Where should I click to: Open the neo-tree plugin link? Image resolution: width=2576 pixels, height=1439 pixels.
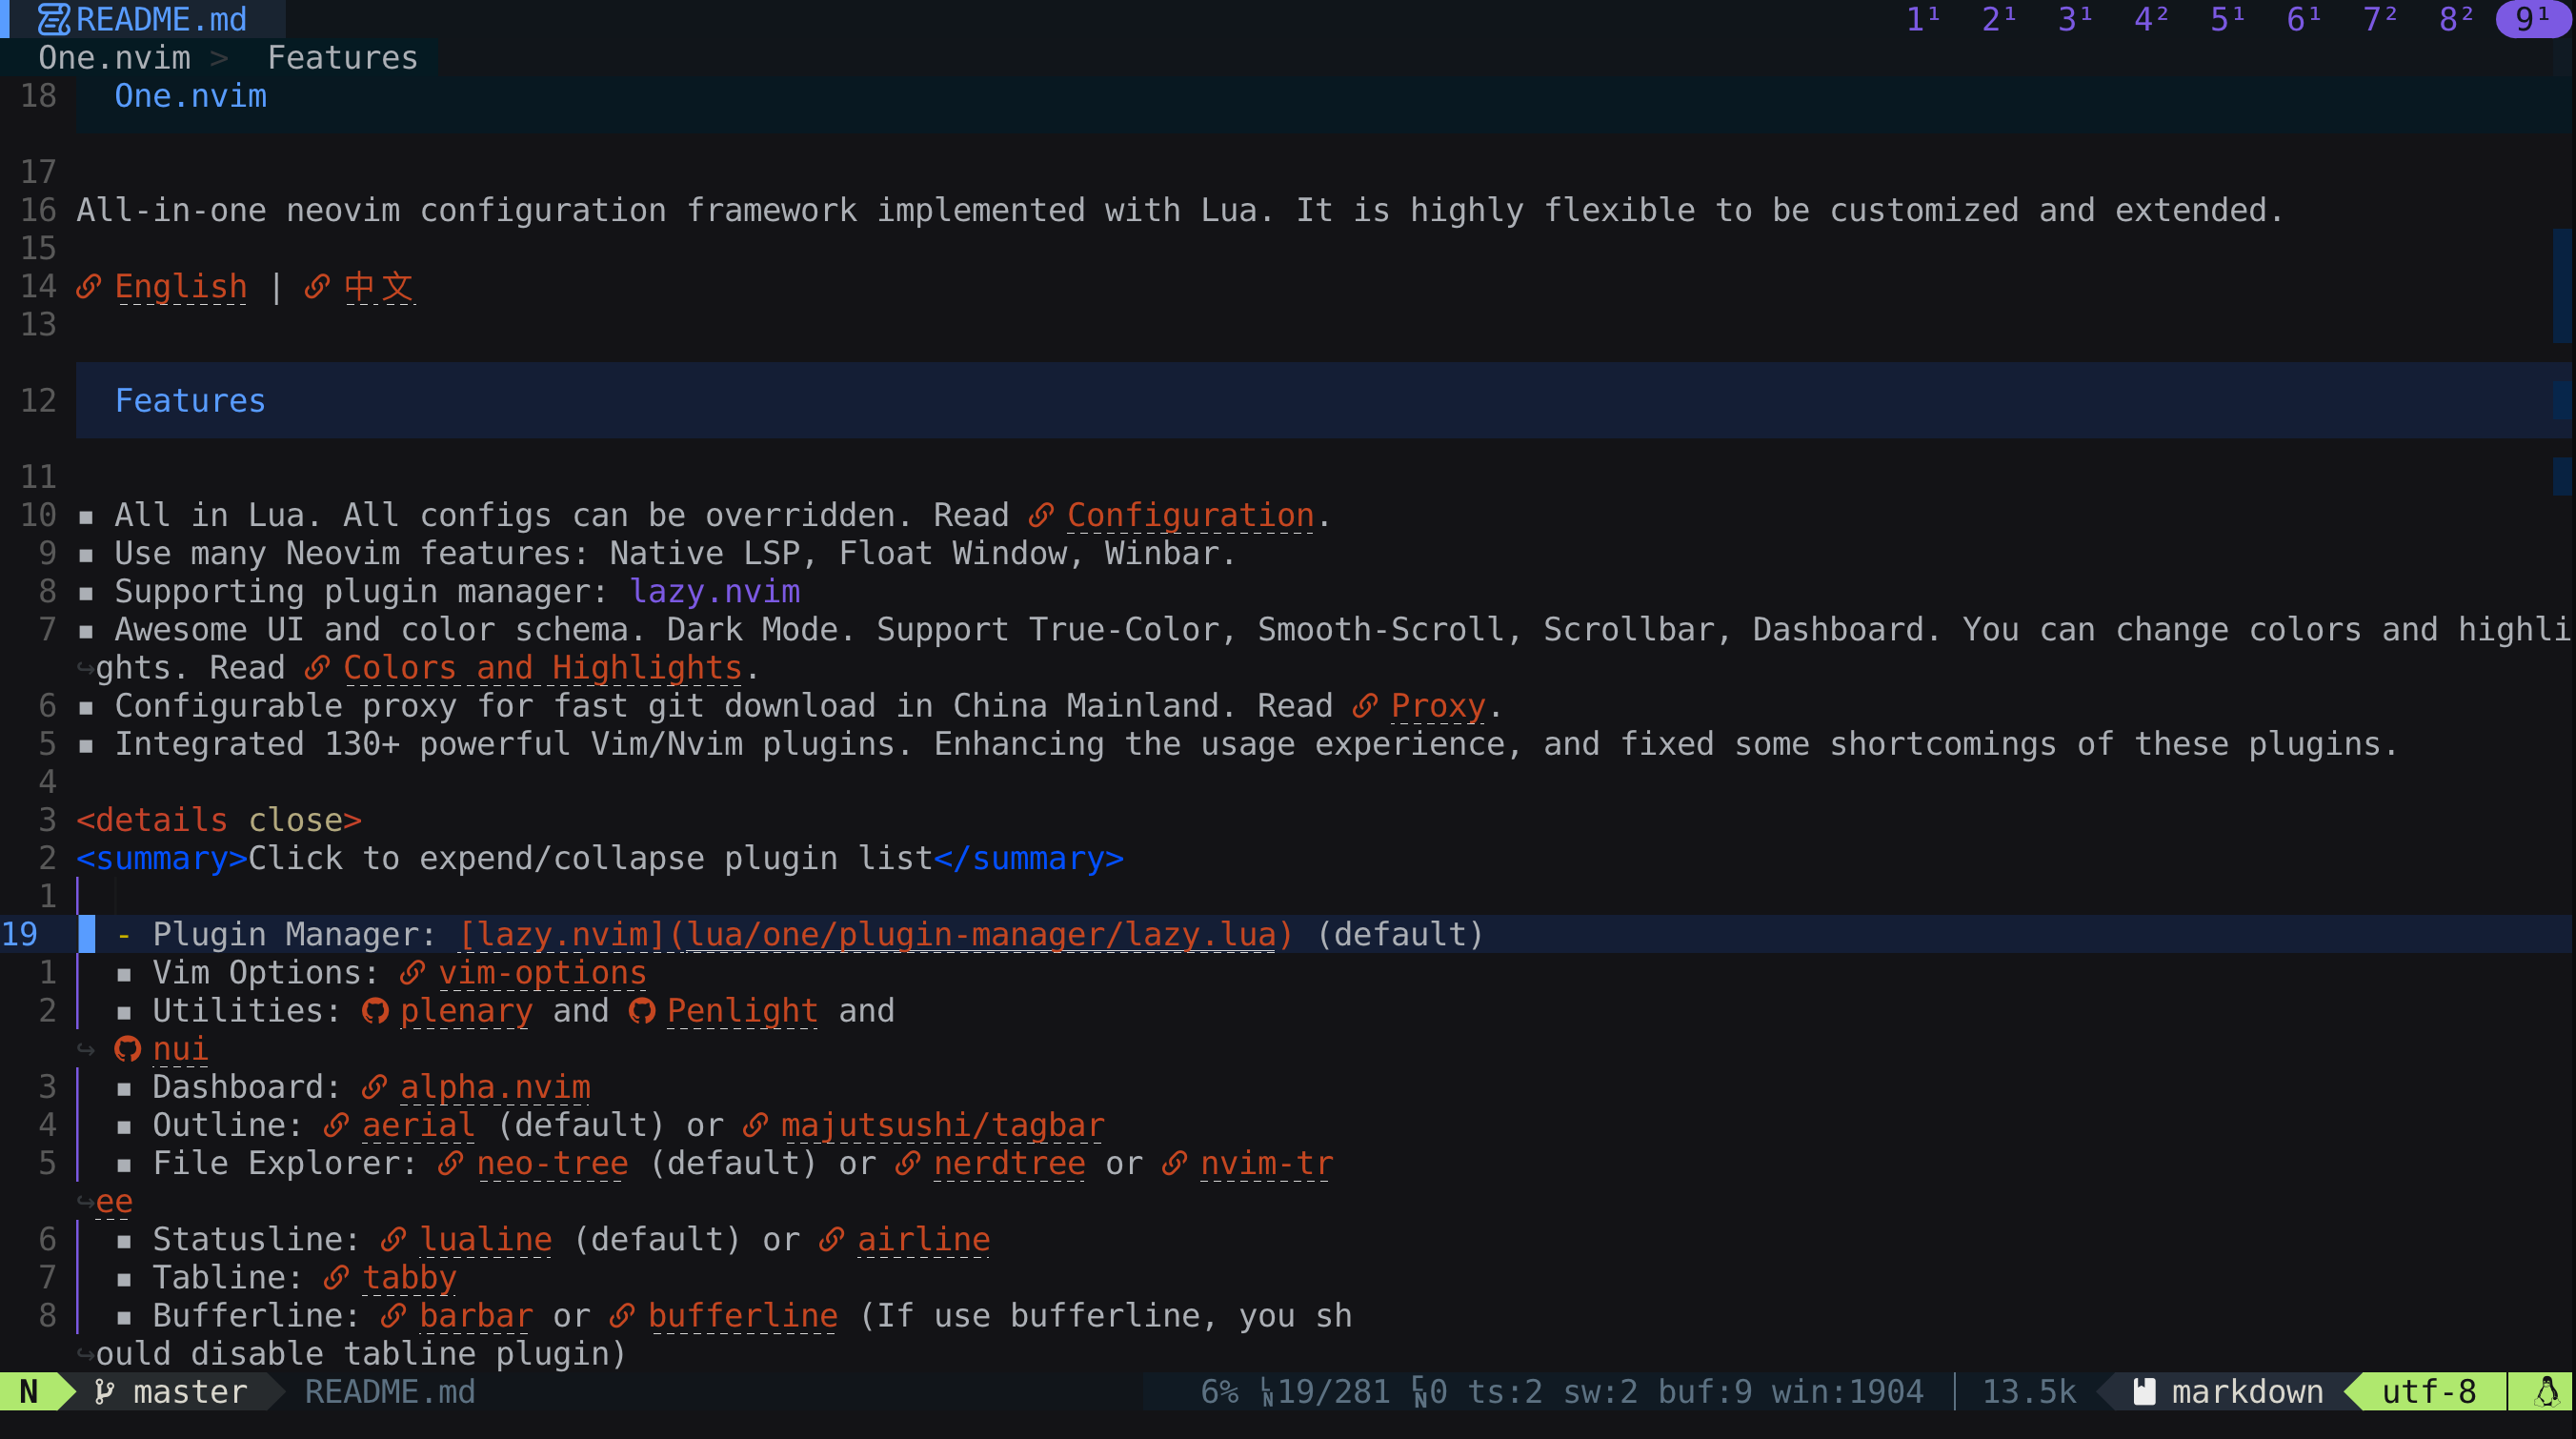(552, 1163)
